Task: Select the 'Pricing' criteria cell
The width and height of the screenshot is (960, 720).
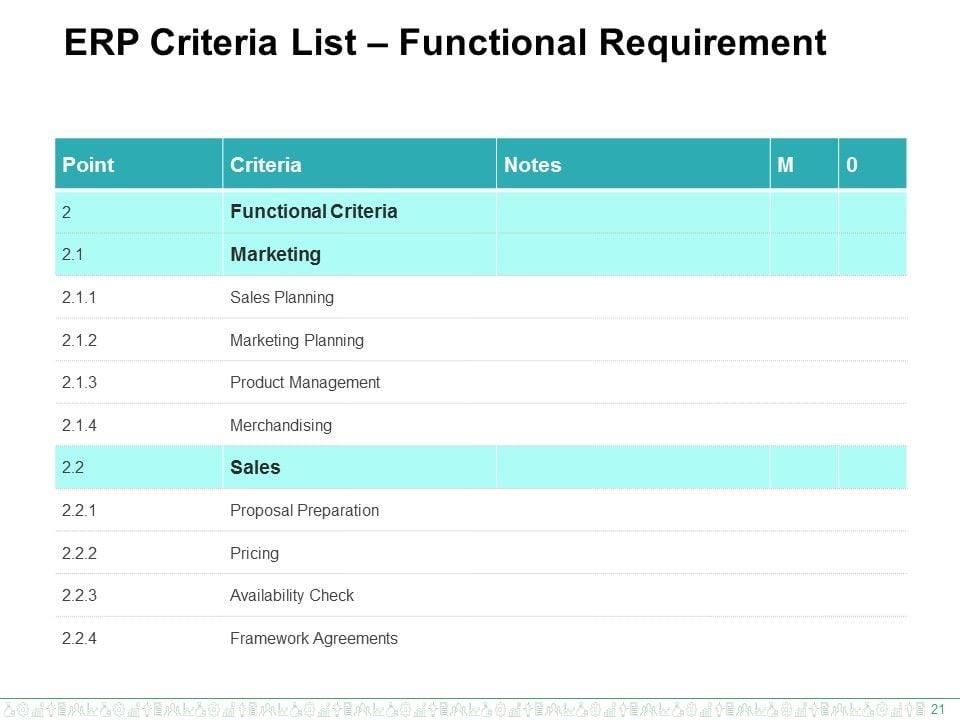Action: pos(254,554)
